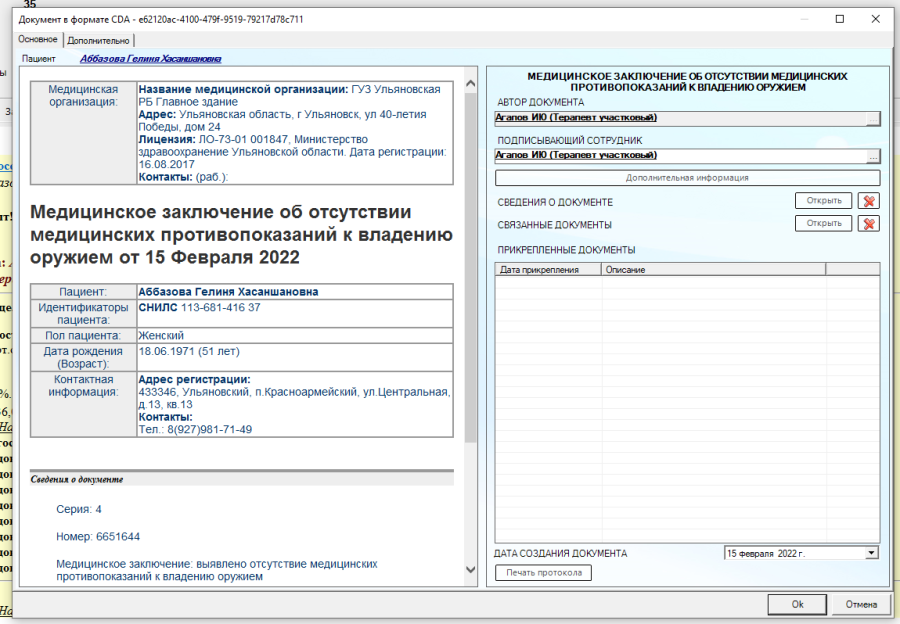This screenshot has width=900, height=624.
Task: Click scroll down arrow of document preview
Action: coord(471,569)
